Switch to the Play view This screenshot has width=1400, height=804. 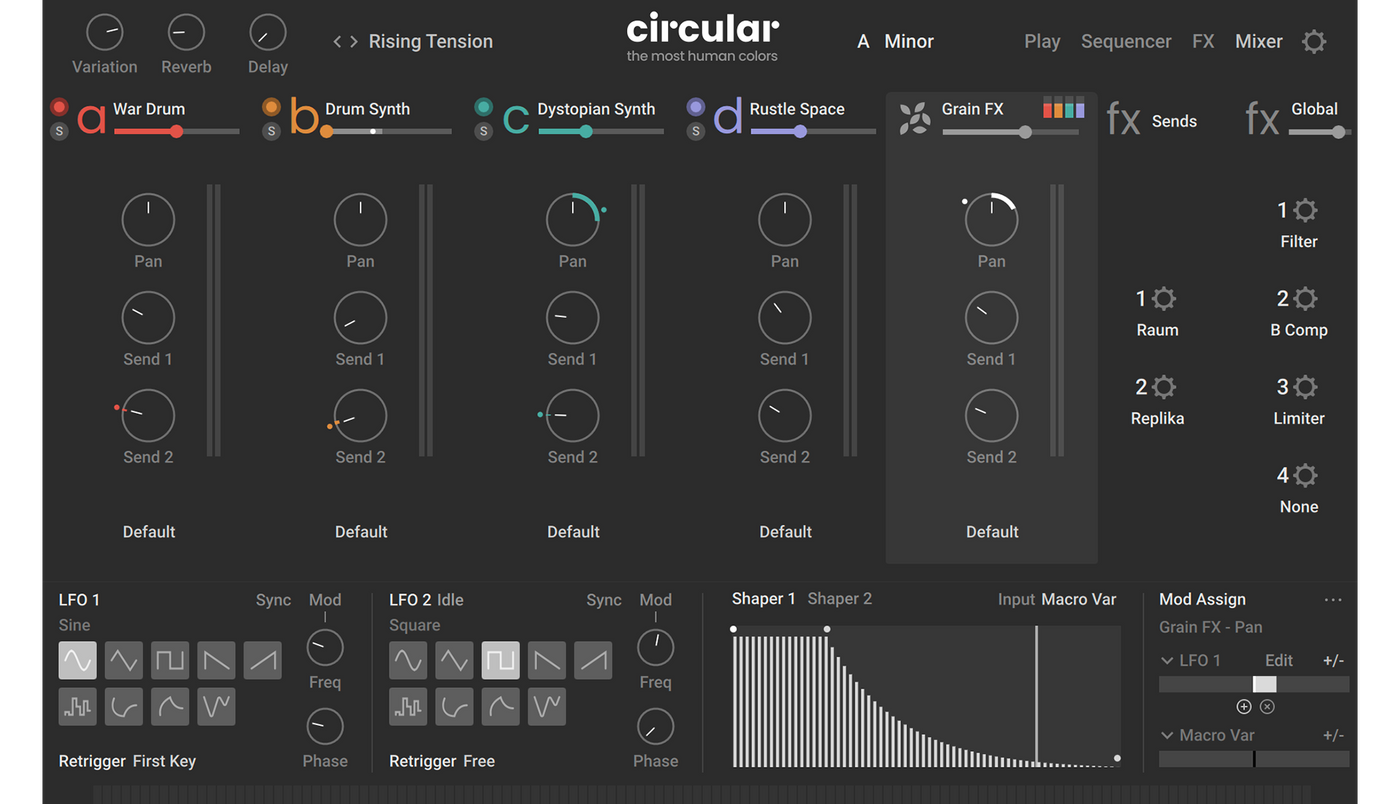point(1042,42)
